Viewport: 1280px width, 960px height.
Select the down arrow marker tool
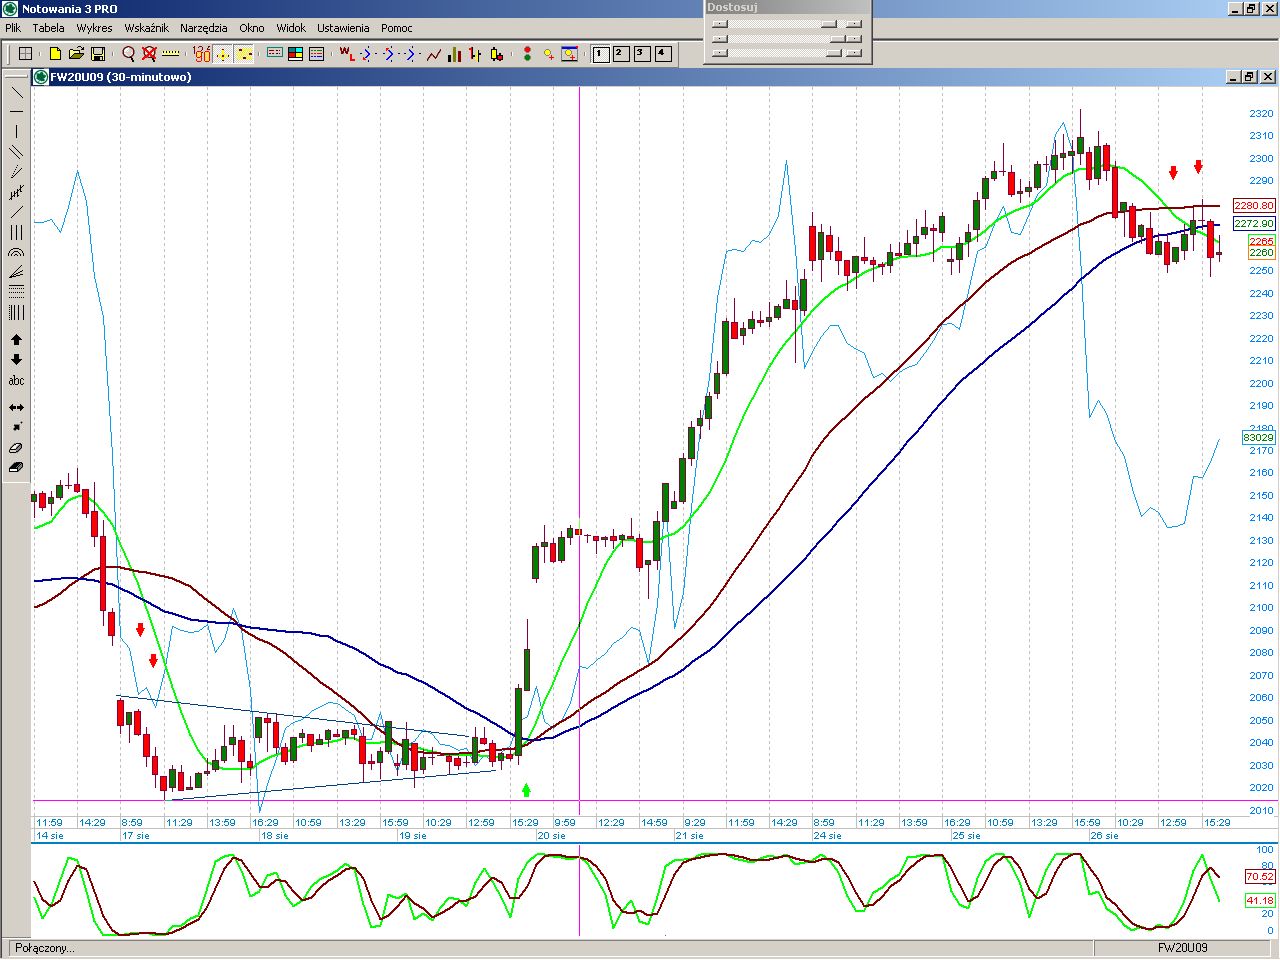click(x=16, y=360)
